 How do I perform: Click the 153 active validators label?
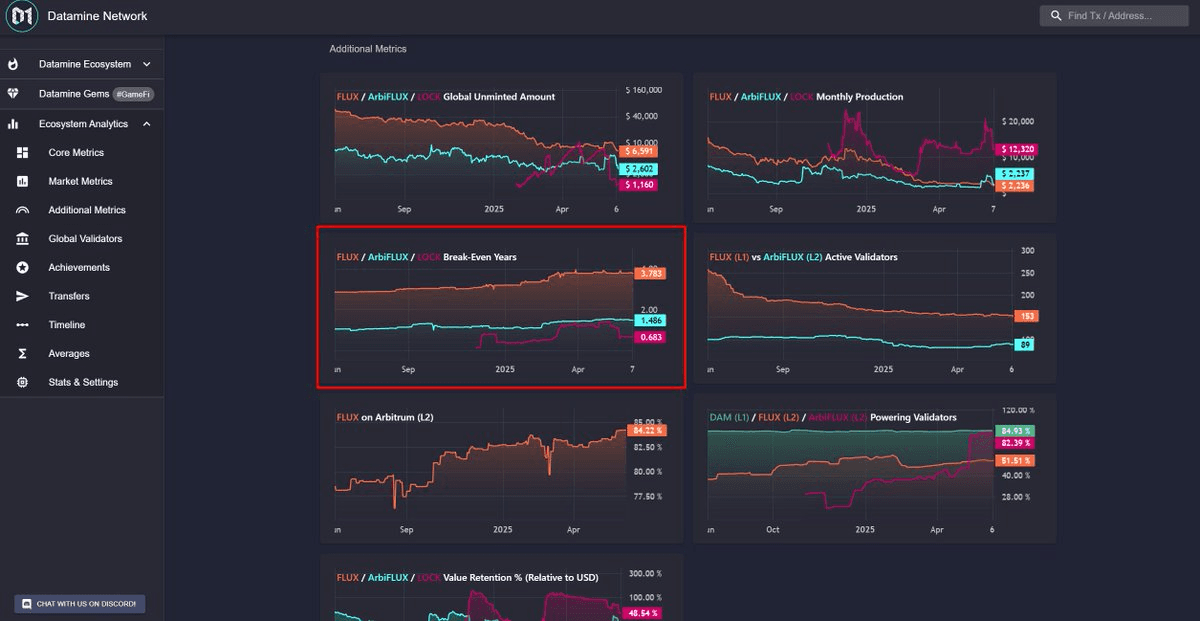(1025, 316)
